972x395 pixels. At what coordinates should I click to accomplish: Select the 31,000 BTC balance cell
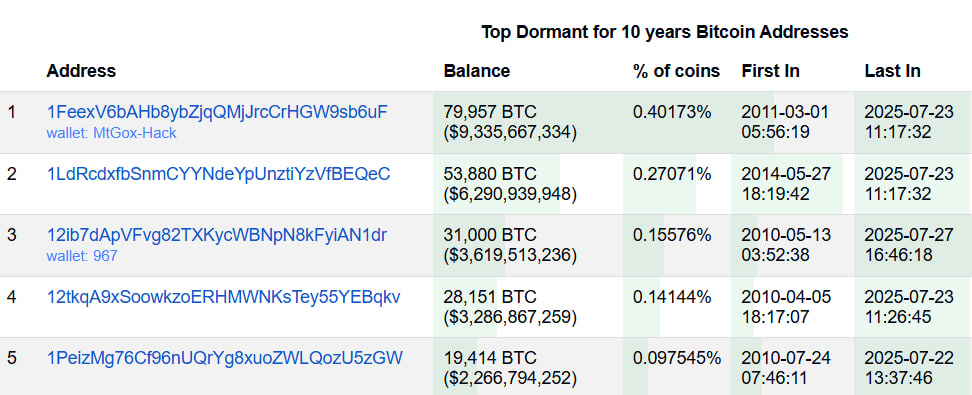[x=490, y=235]
